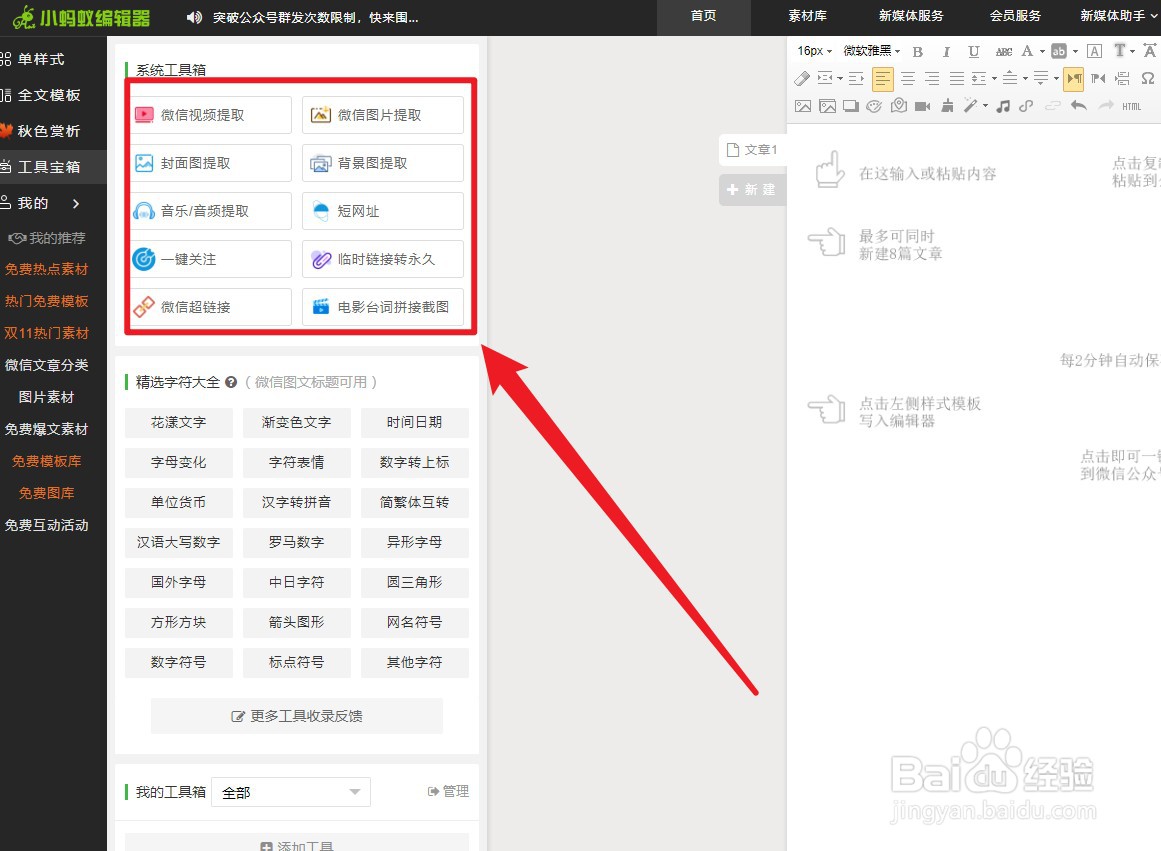Go to the 首页 tab
The height and width of the screenshot is (851, 1161).
coord(703,16)
